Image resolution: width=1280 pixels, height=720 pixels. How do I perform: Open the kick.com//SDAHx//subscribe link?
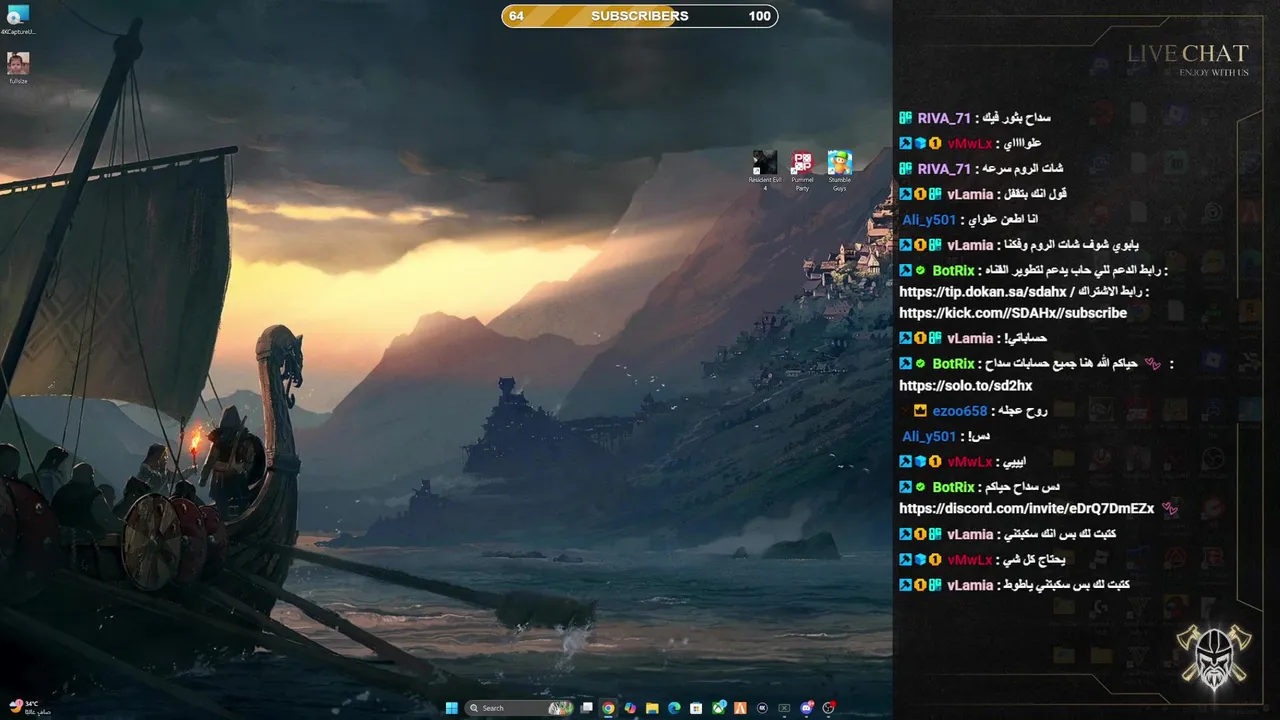[x=1013, y=313]
